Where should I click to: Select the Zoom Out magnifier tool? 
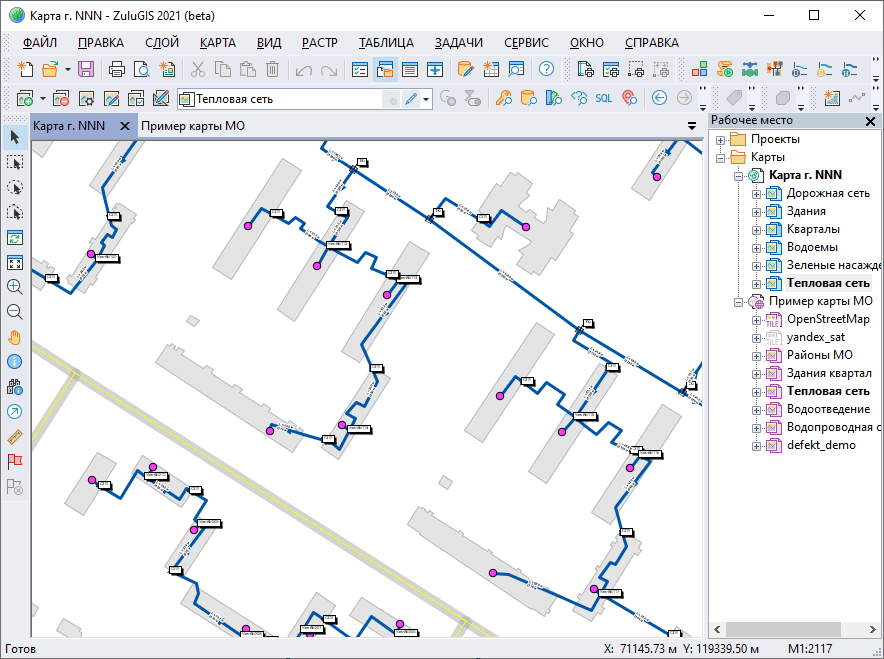pos(15,311)
